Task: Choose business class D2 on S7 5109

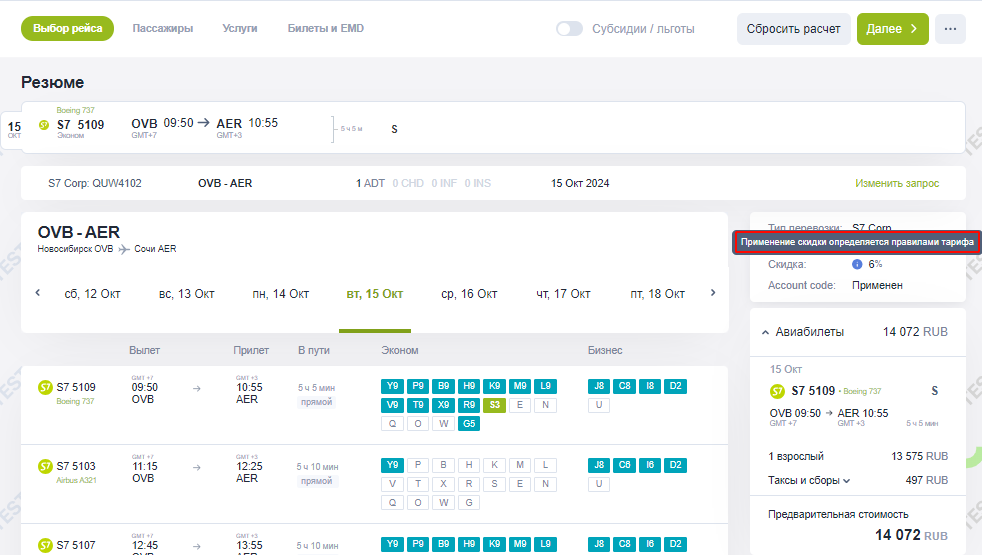Action: pyautogui.click(x=675, y=386)
